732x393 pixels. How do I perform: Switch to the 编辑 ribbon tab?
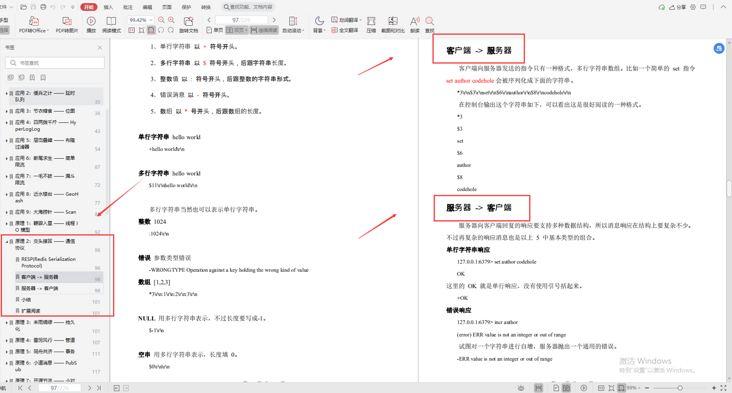tap(148, 7)
